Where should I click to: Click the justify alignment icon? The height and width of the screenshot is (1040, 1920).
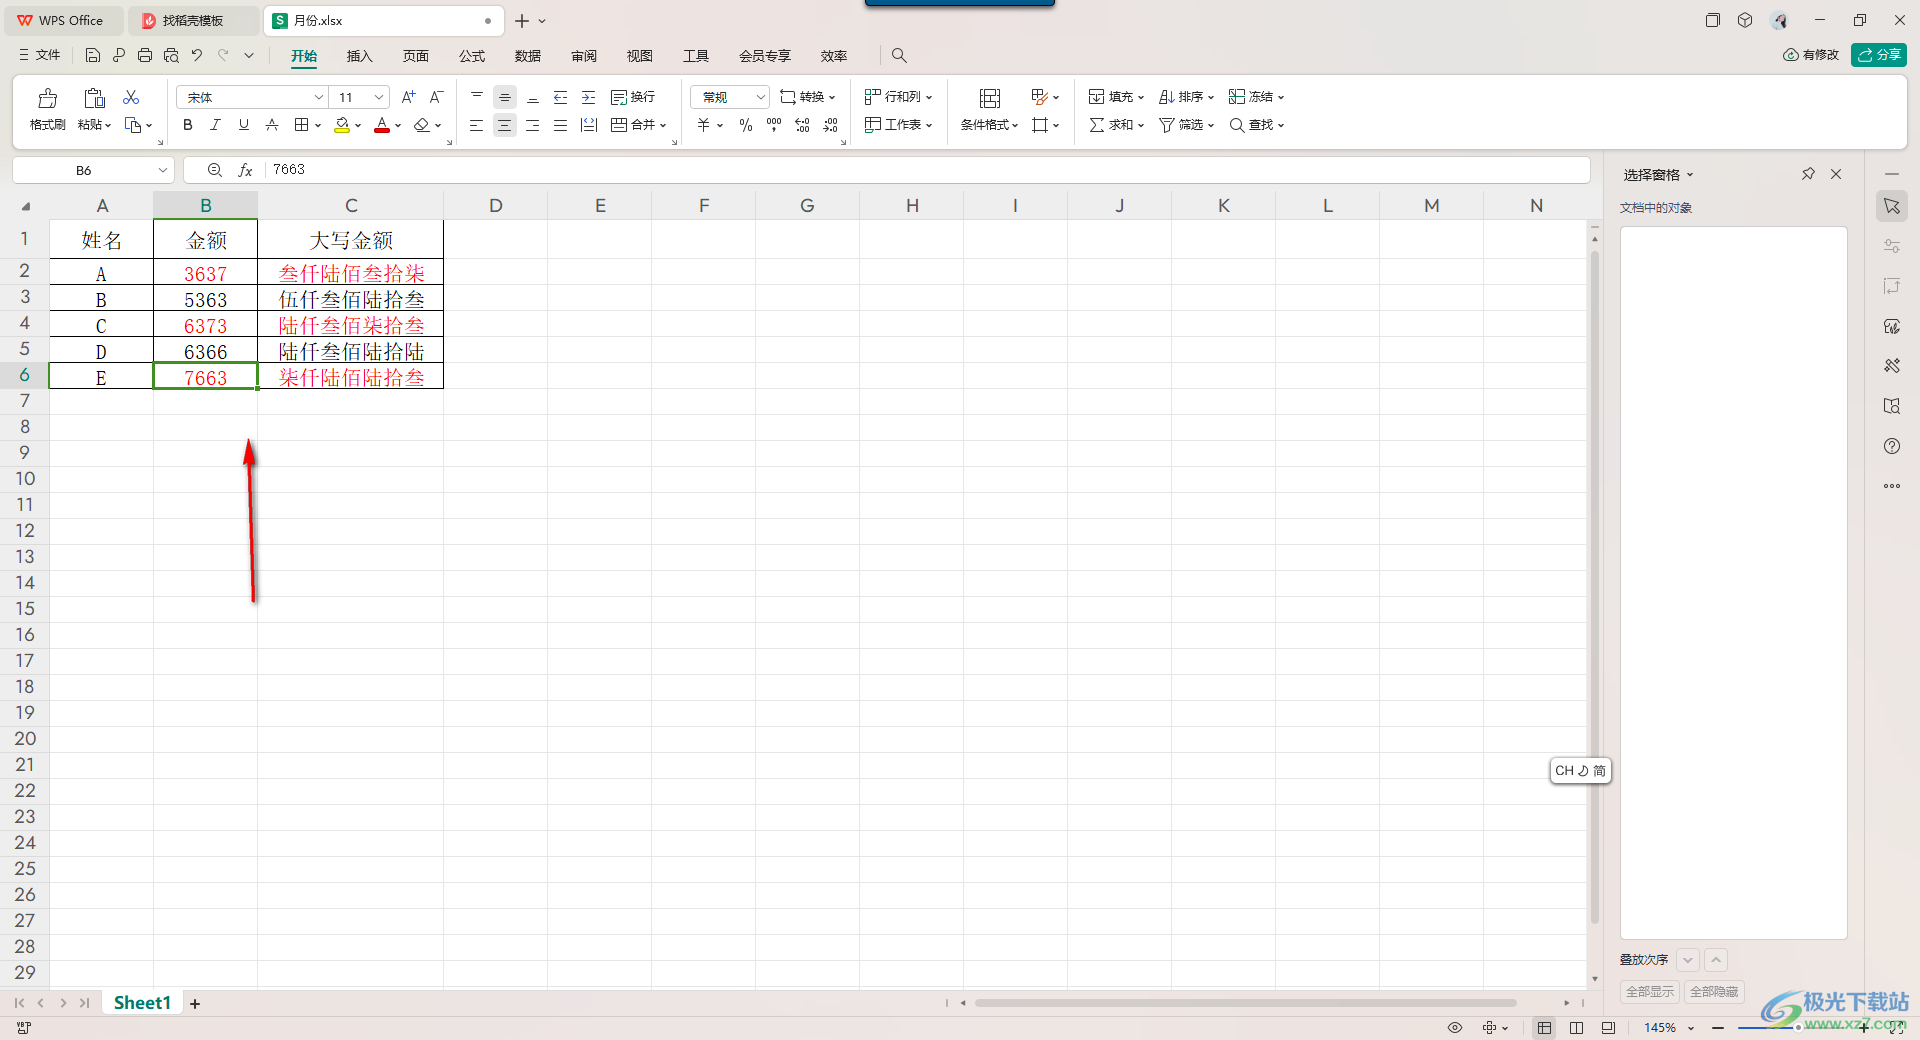coord(561,125)
